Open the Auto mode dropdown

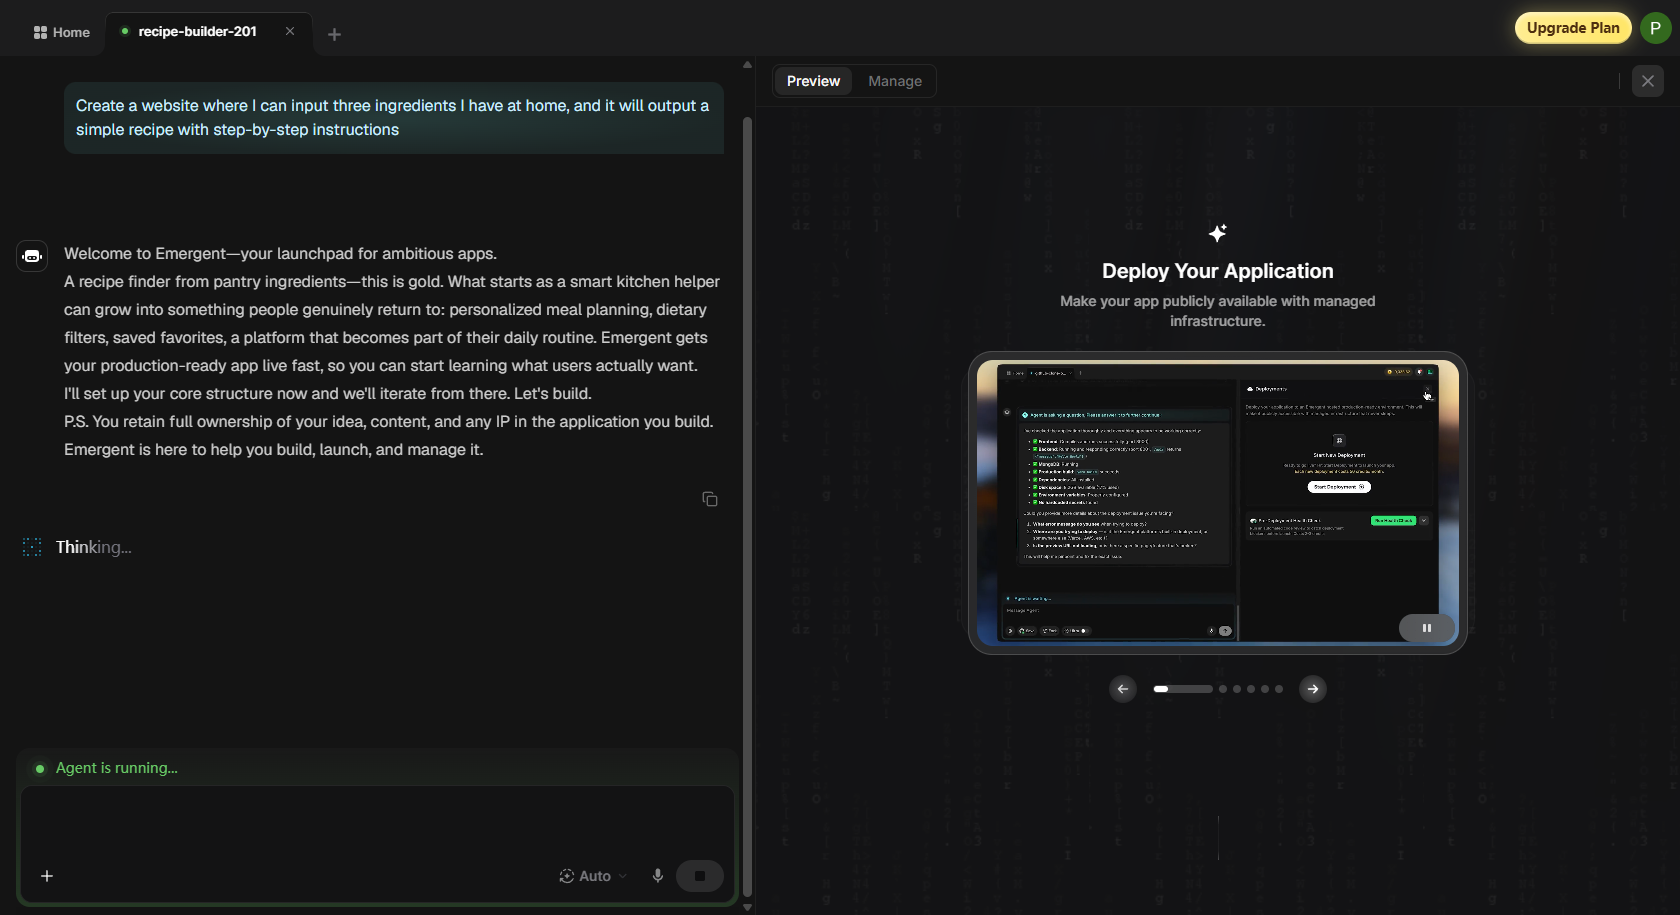pos(593,876)
